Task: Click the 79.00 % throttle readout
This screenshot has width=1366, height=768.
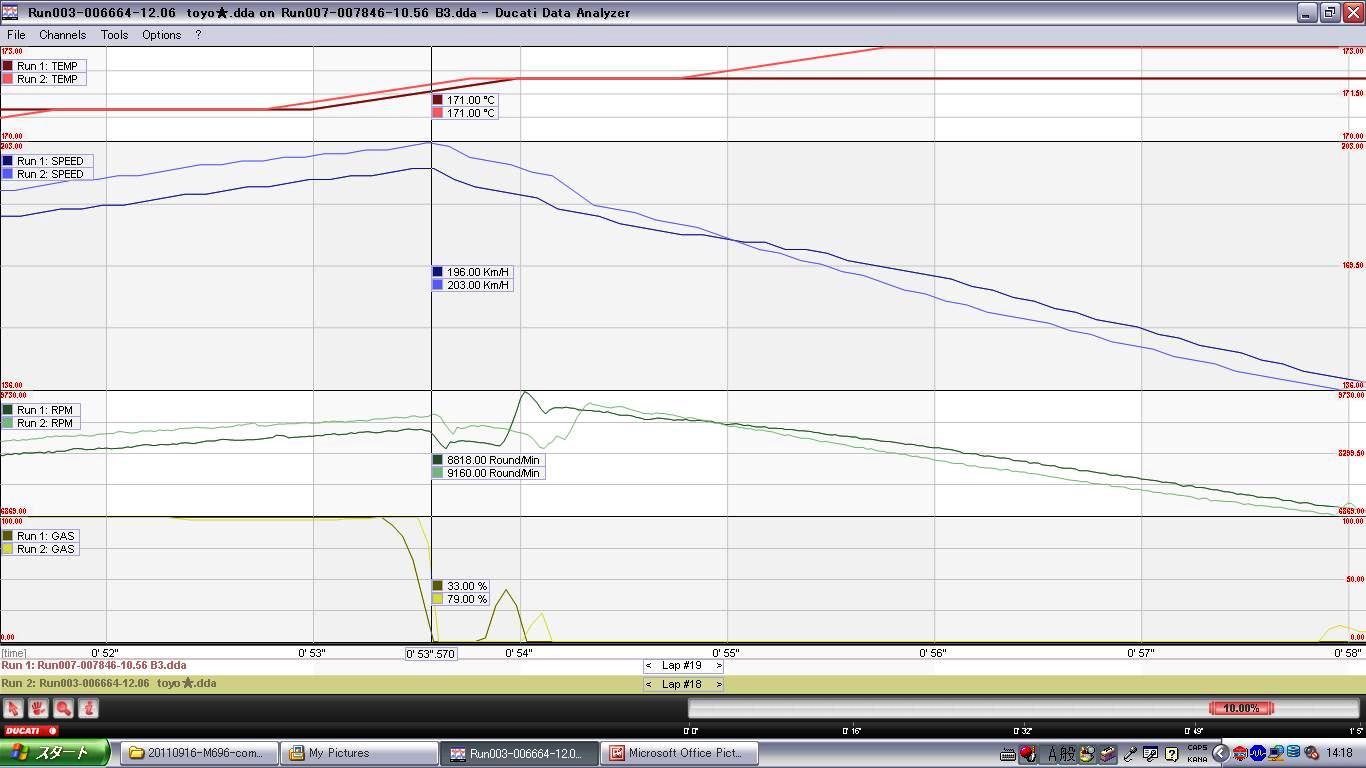Action: [461, 599]
